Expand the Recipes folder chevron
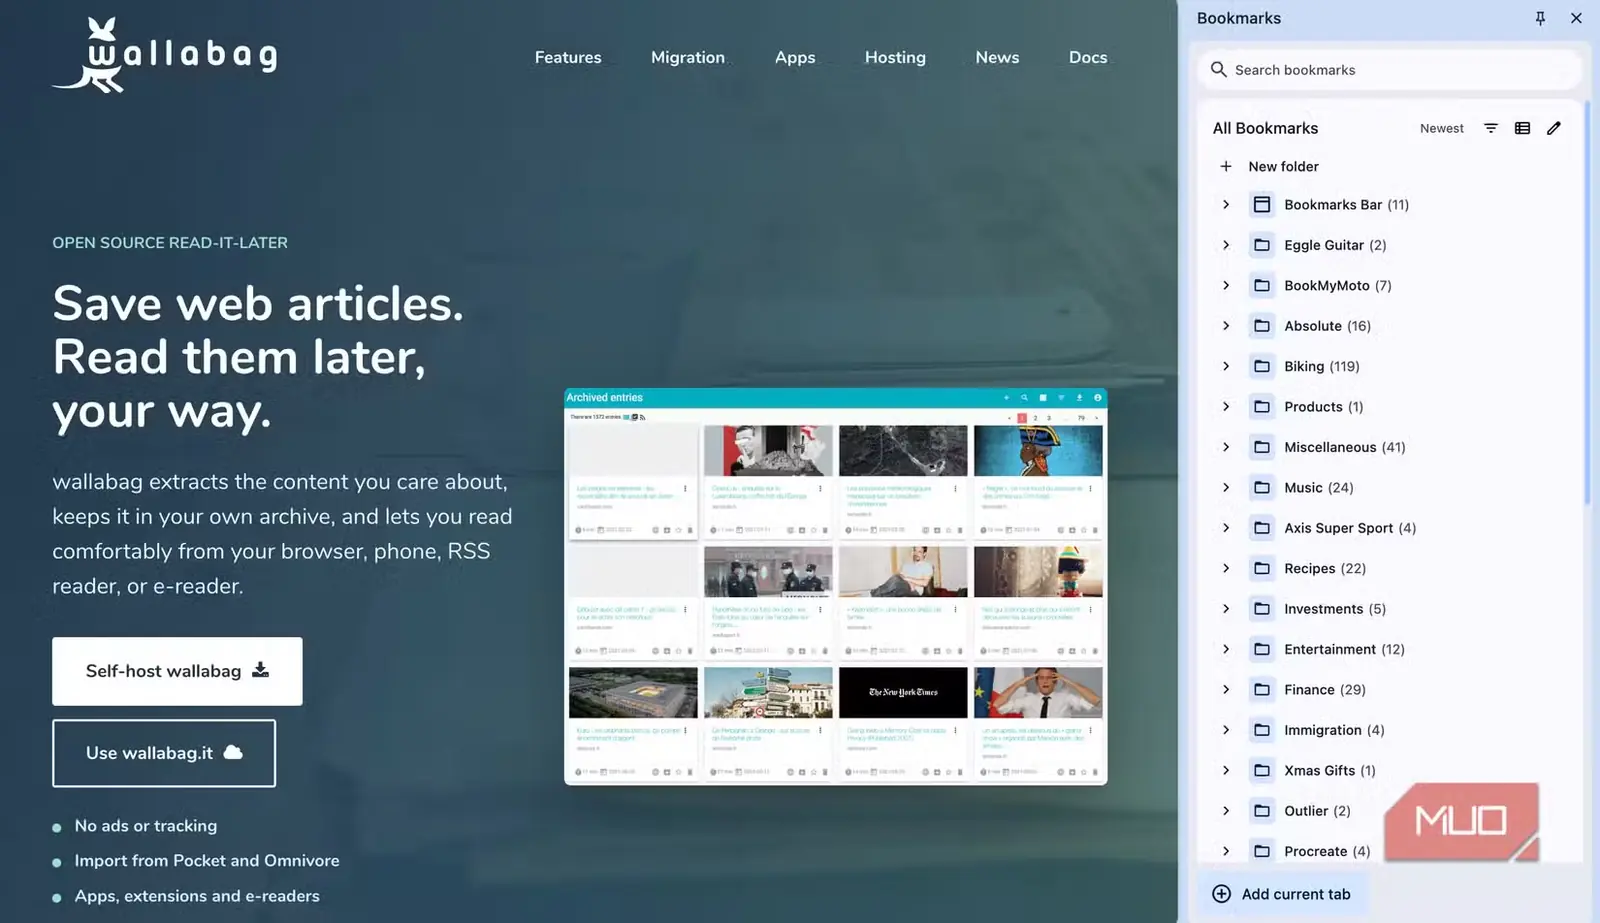The width and height of the screenshot is (1600, 923). 1226,568
